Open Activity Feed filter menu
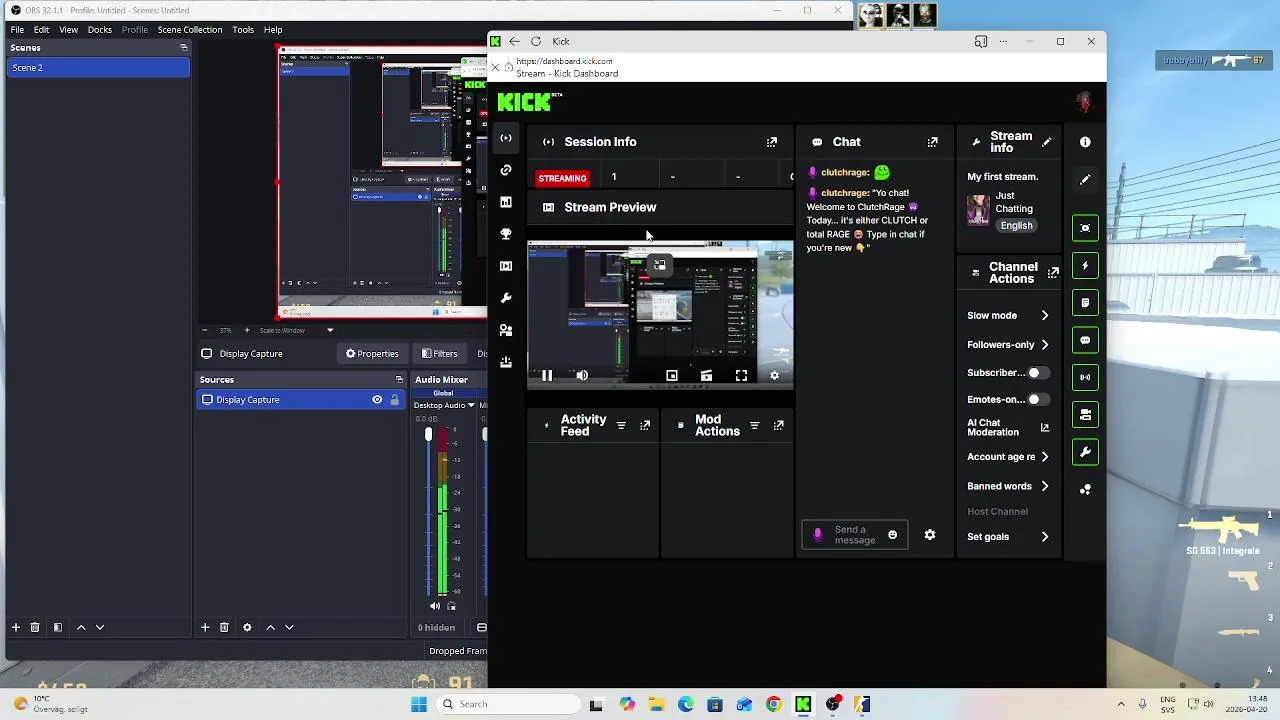 tap(621, 426)
